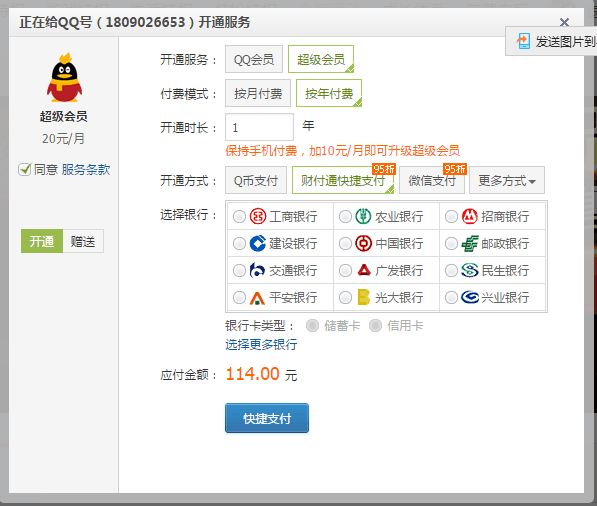Choose 按月付费 payment mode

[258, 93]
